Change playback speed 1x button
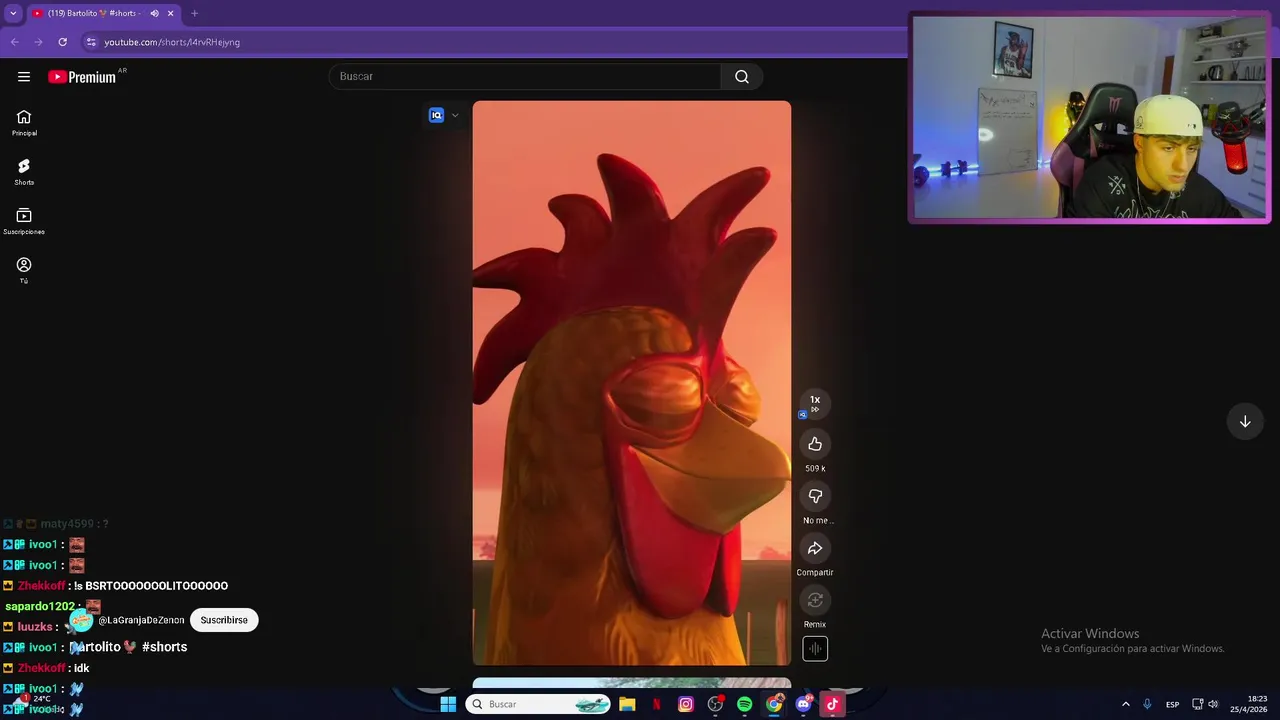The height and width of the screenshot is (720, 1280). click(815, 404)
